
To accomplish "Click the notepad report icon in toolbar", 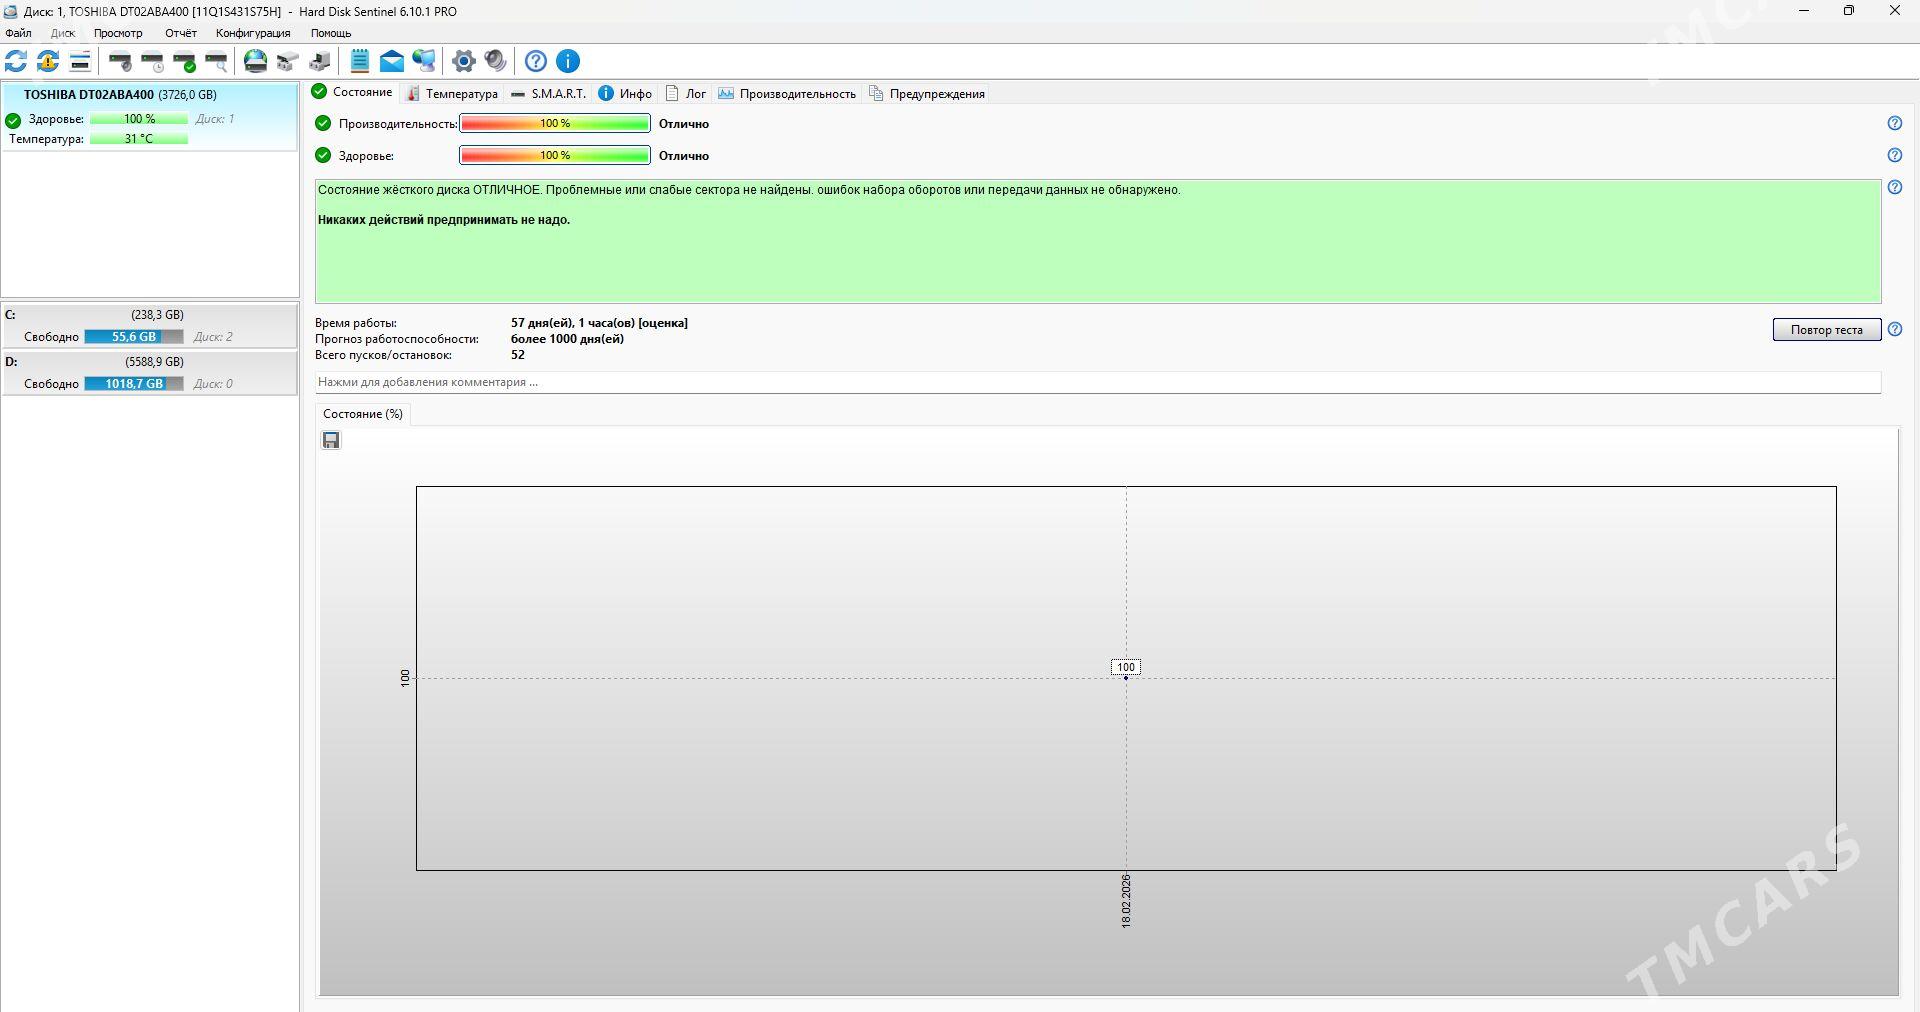I will tap(360, 61).
